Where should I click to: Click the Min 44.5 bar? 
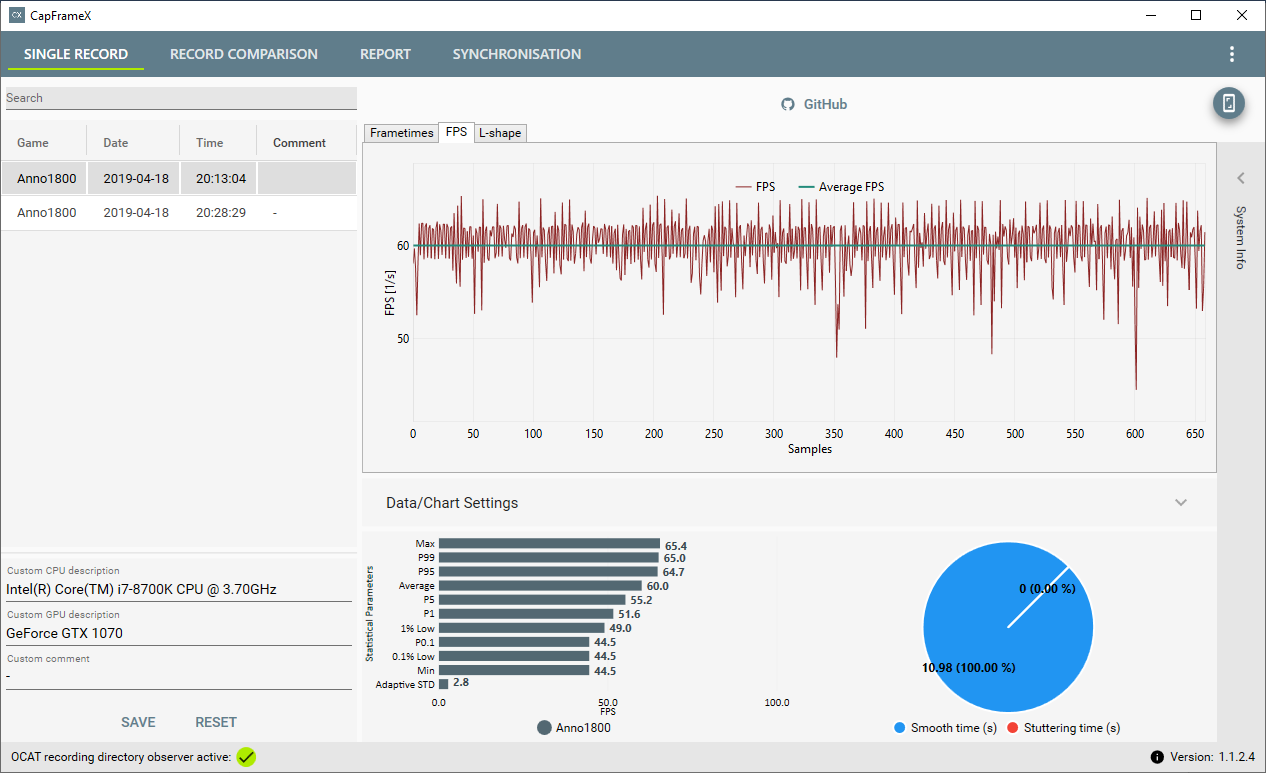(514, 670)
